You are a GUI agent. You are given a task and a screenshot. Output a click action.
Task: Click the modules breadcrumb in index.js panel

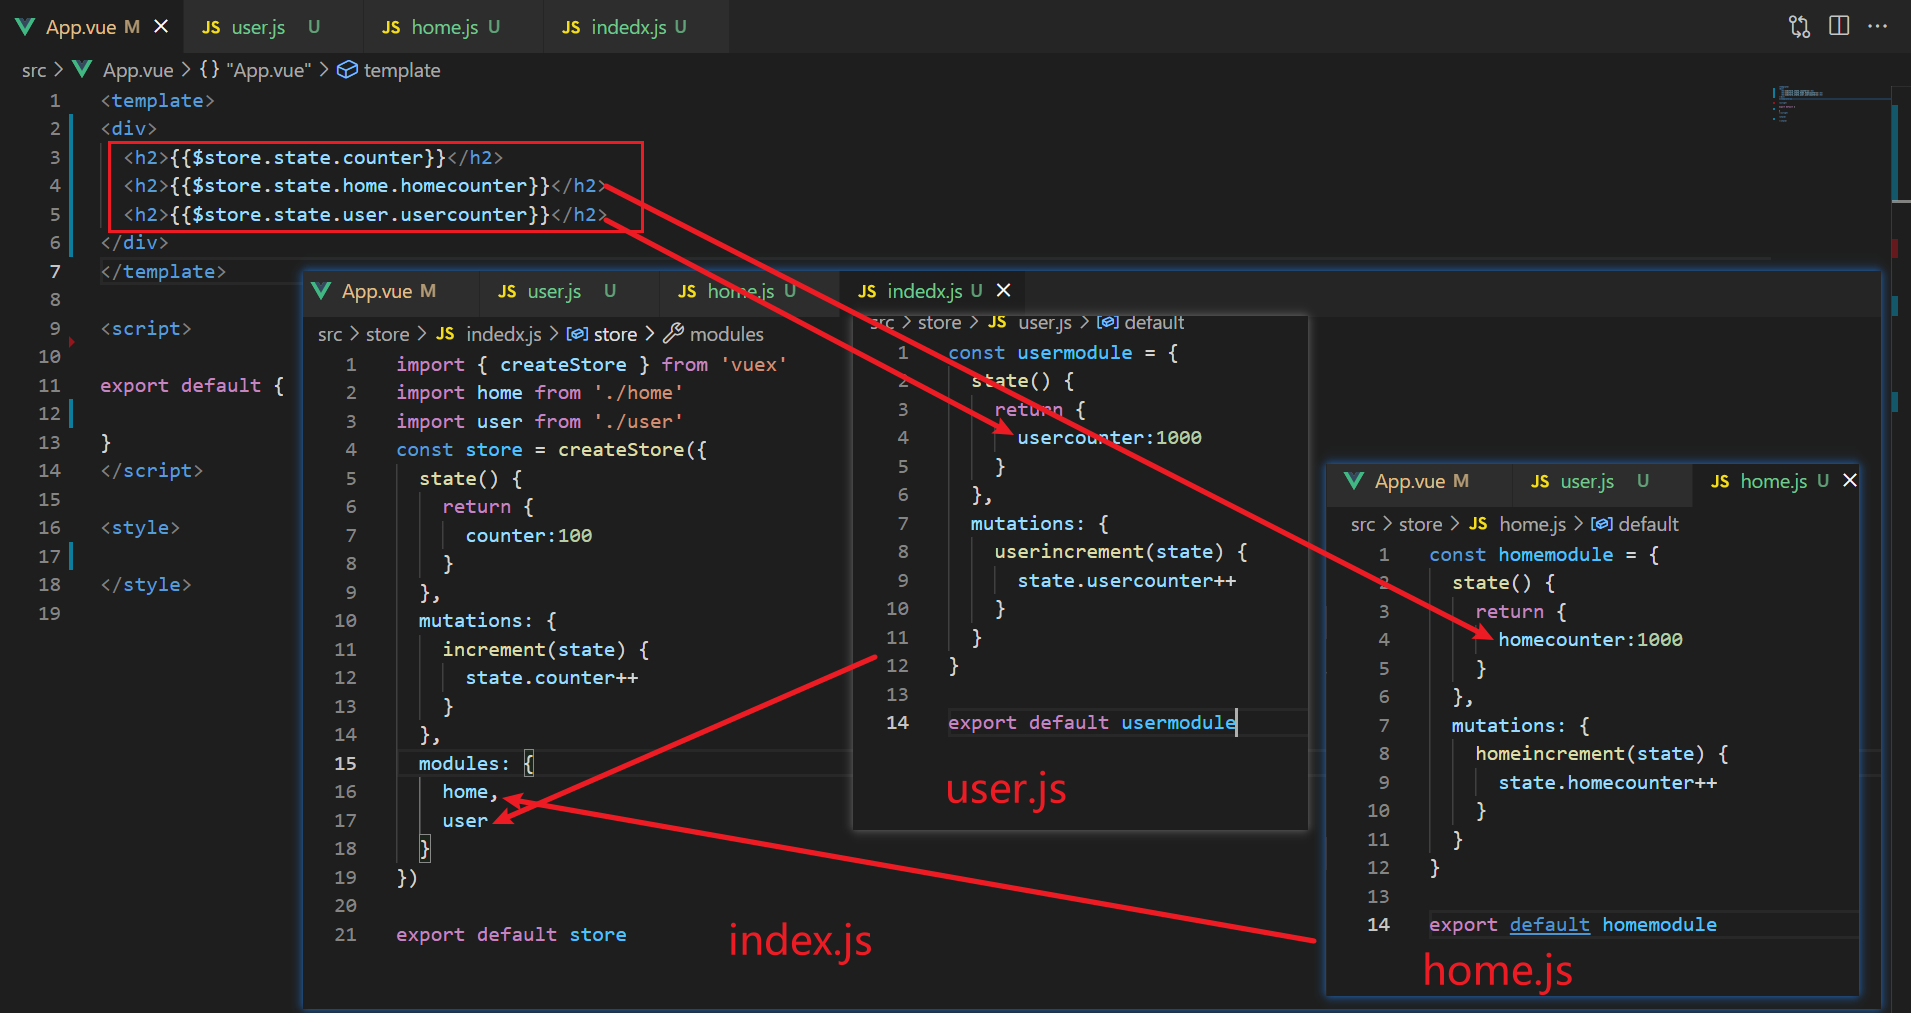726,334
